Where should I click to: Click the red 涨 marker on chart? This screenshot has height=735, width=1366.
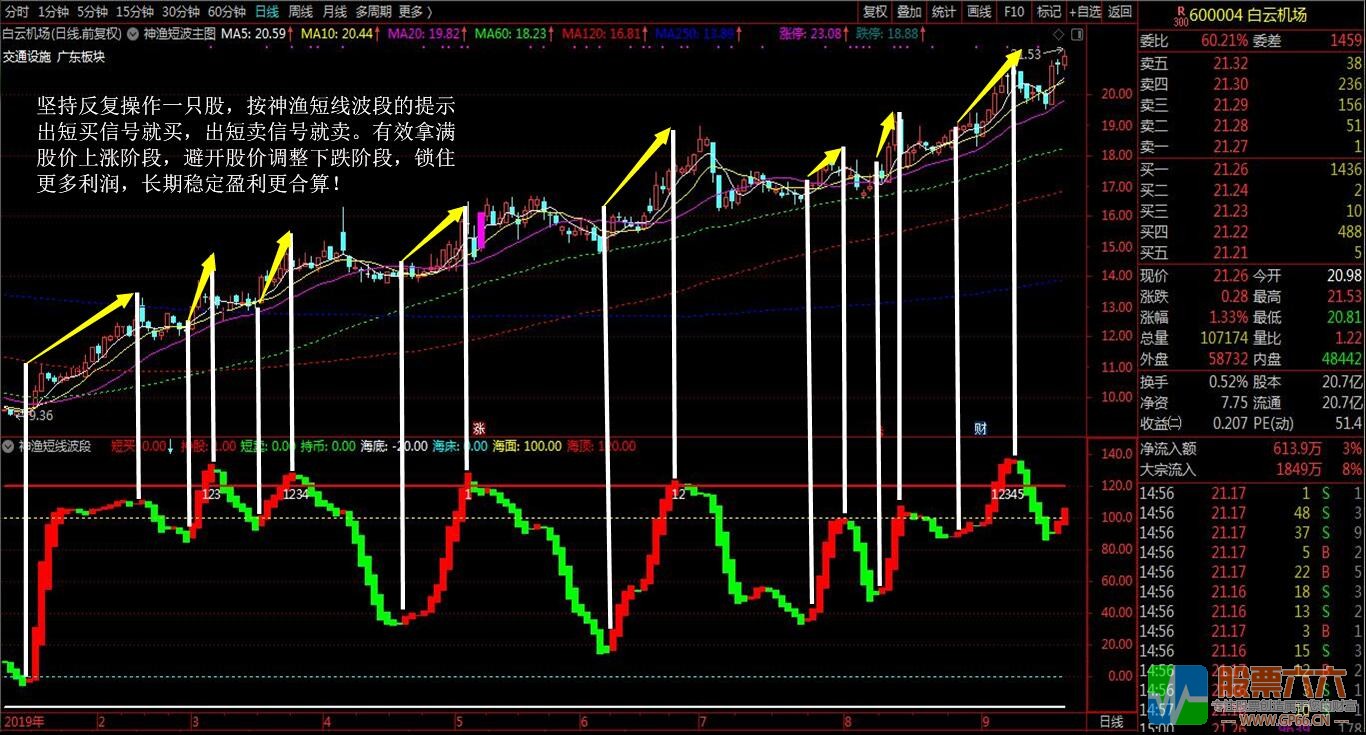point(478,428)
